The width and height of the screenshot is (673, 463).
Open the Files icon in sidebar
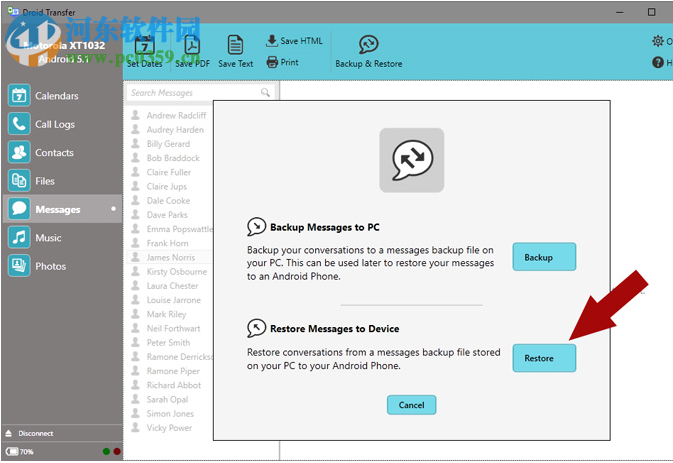tap(19, 181)
